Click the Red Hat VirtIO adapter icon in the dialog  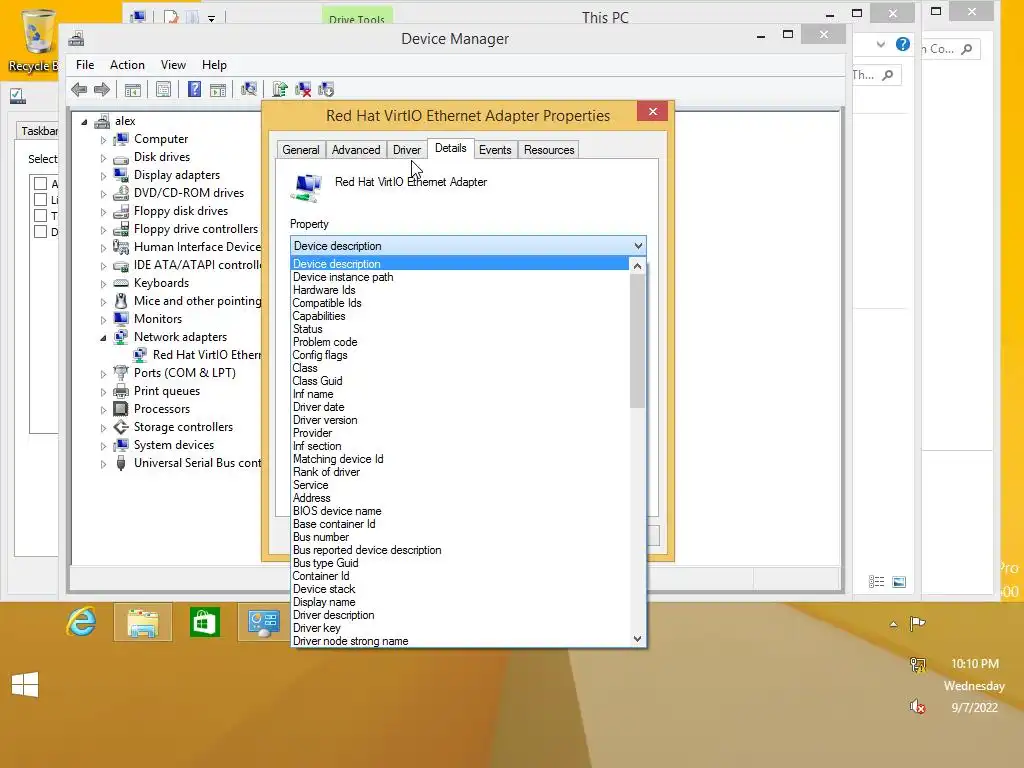coord(306,187)
